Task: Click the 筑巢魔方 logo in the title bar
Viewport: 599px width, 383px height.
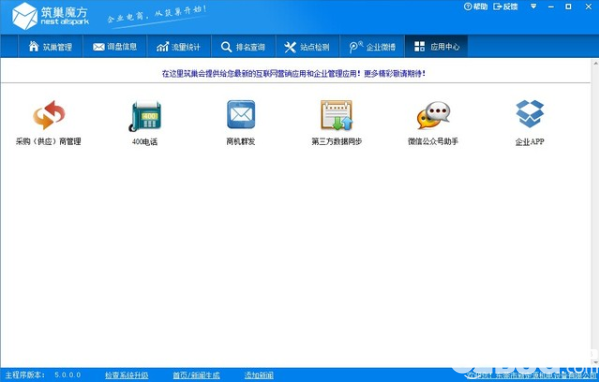Action: click(x=50, y=16)
